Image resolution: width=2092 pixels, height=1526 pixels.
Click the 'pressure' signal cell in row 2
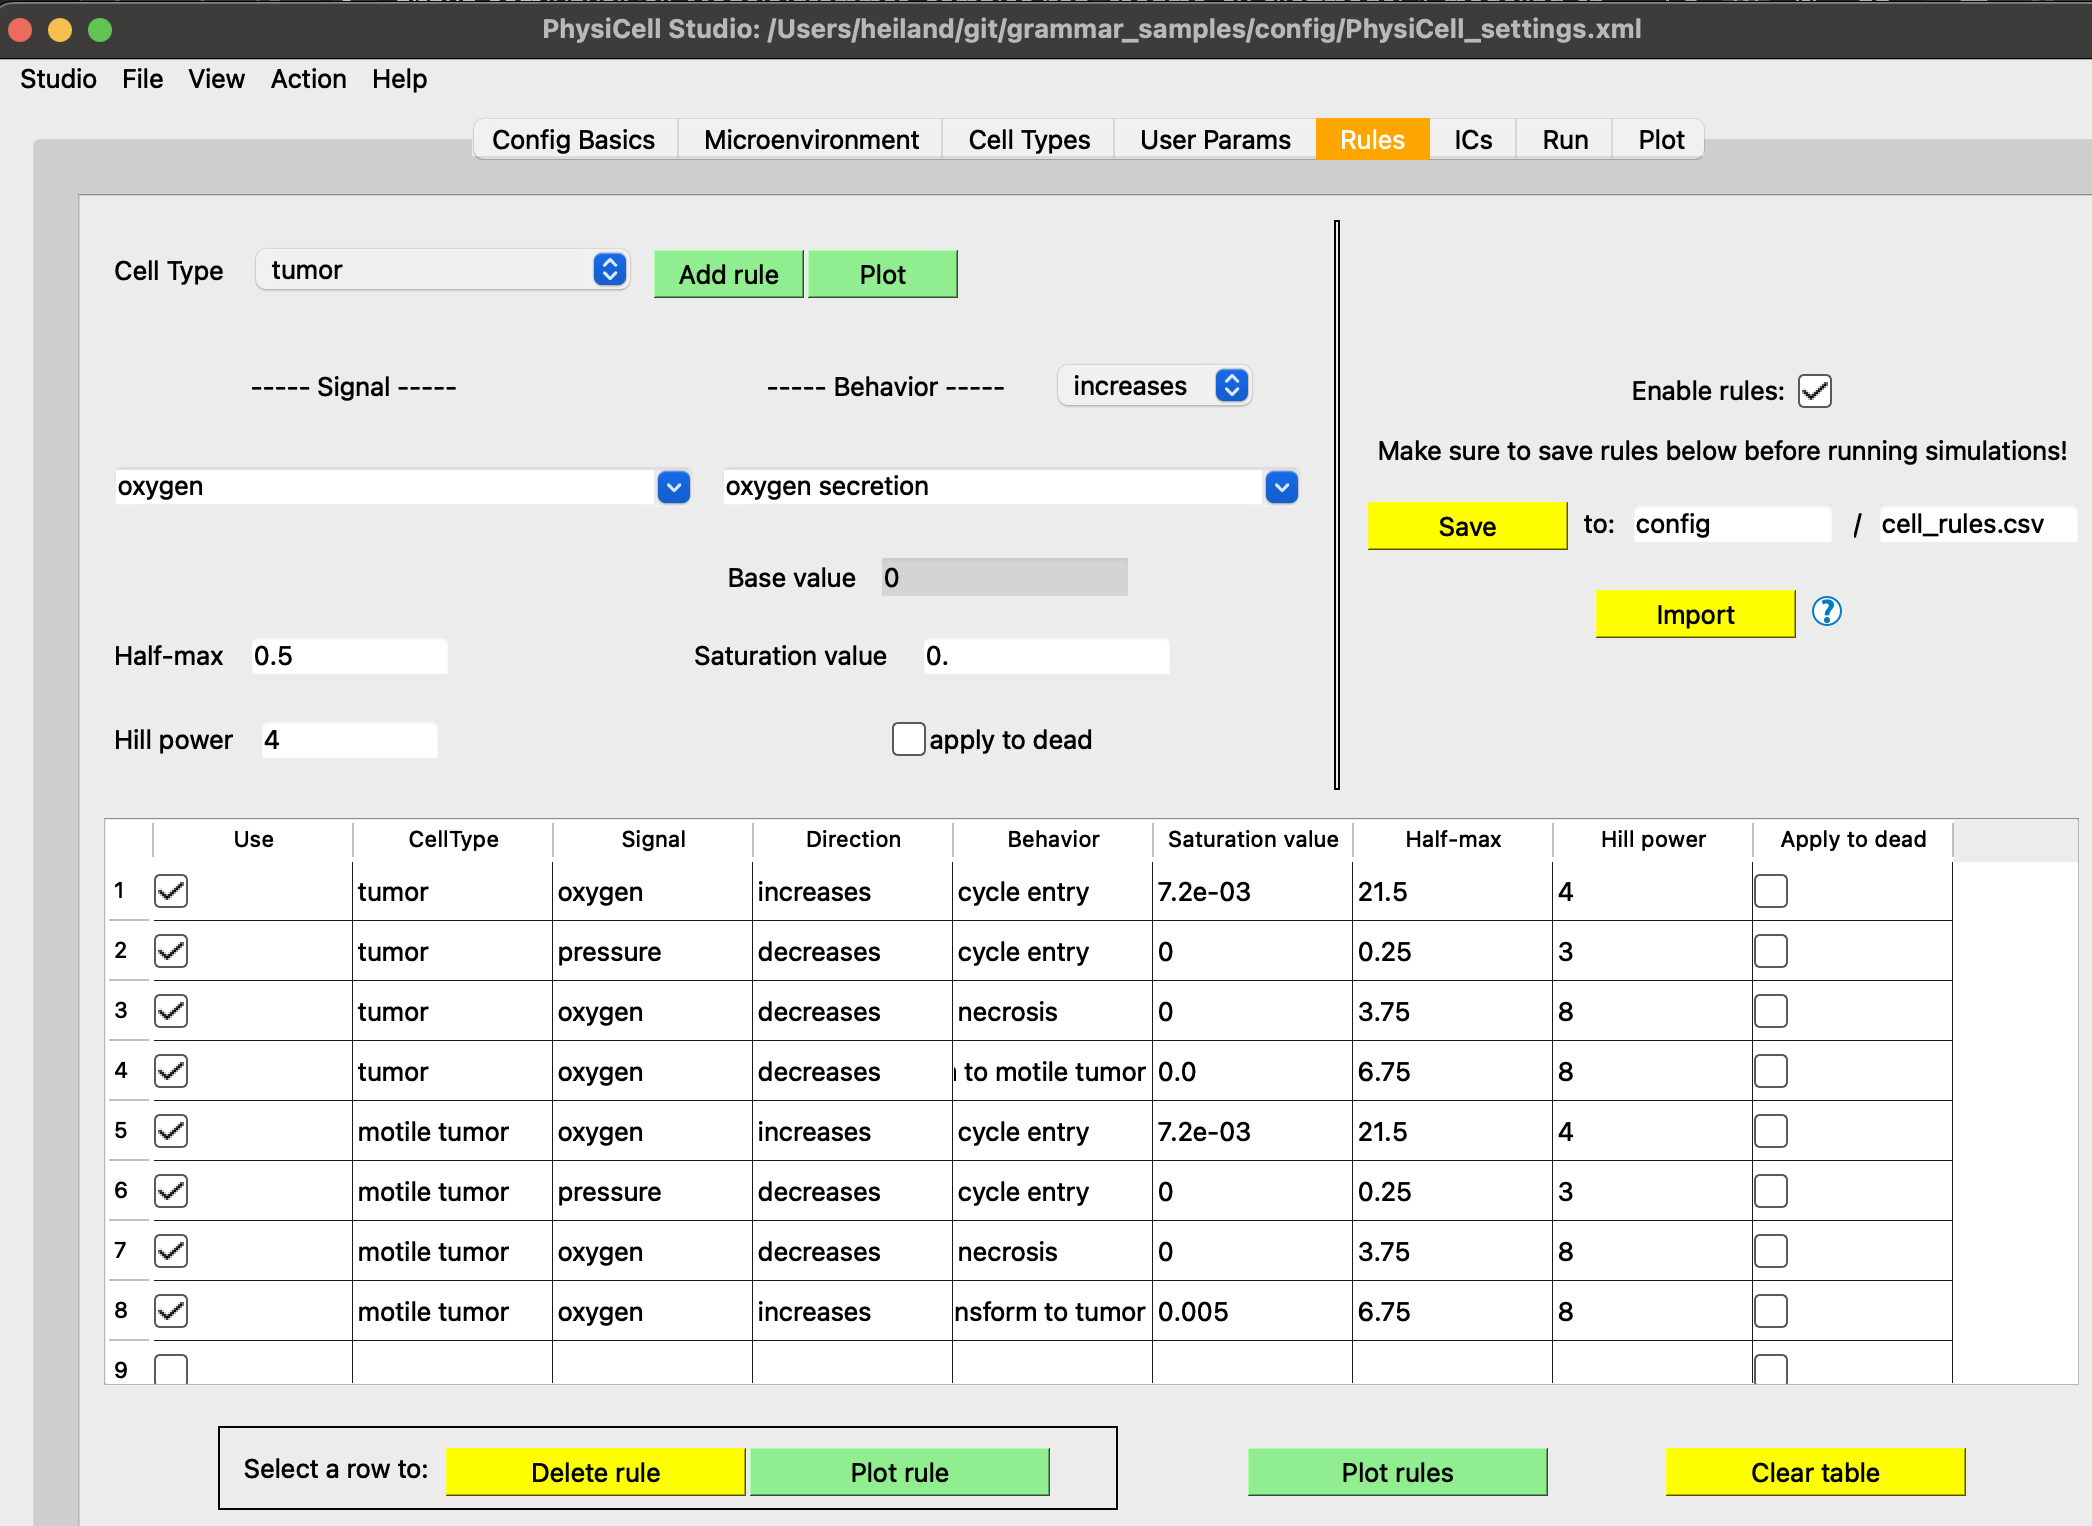click(652, 951)
